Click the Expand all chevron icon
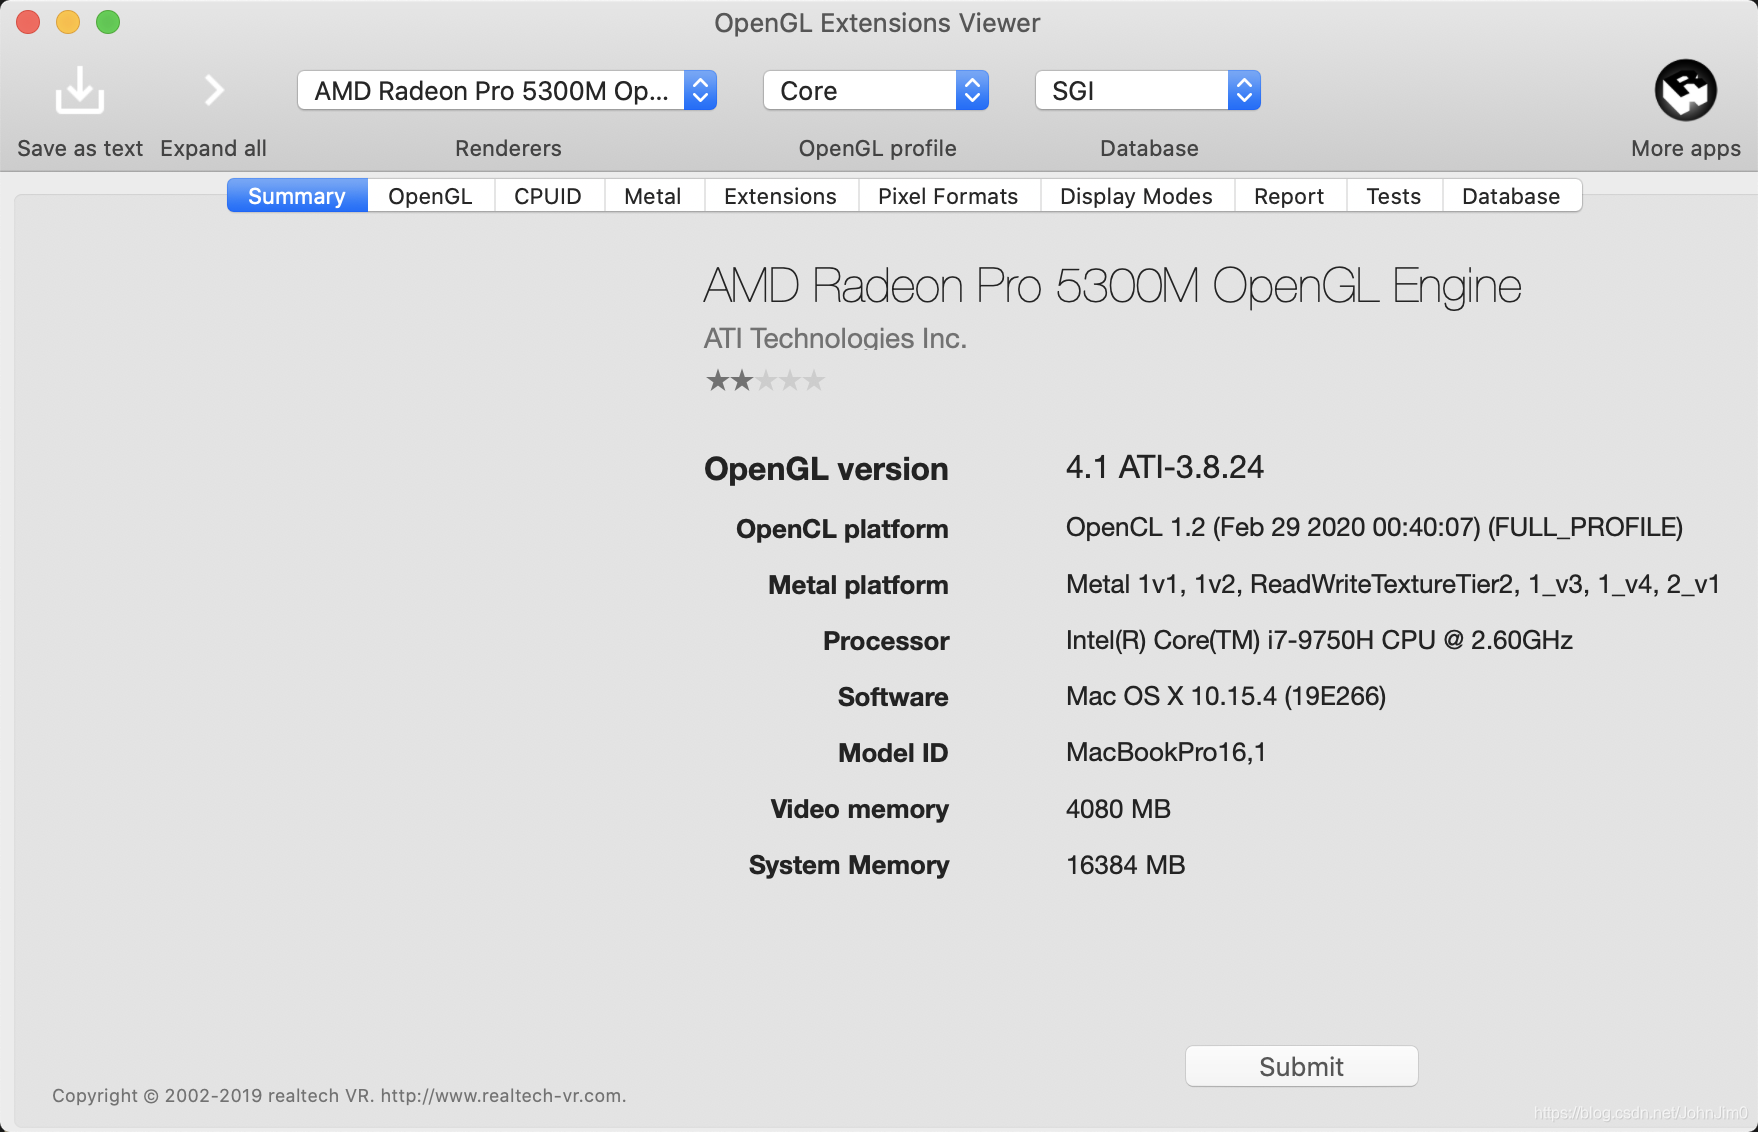 point(214,90)
